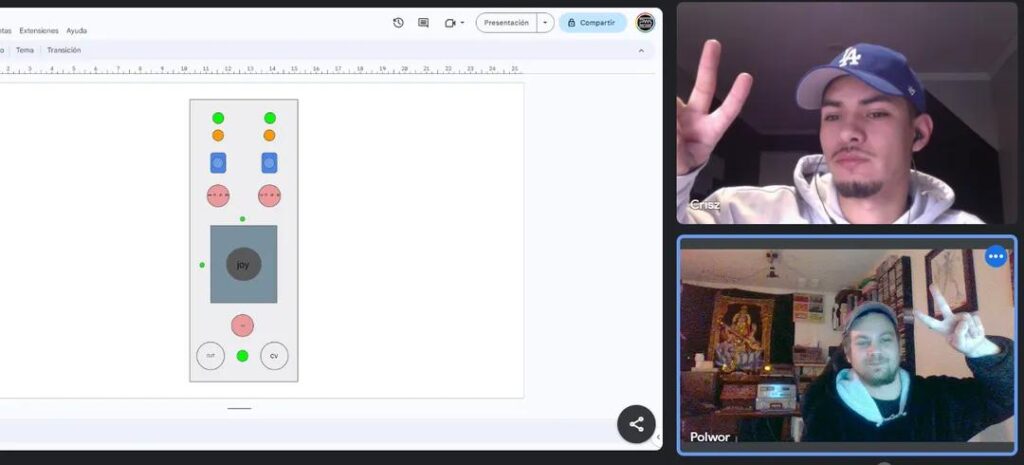Click the Google account avatar
Image resolution: width=1024 pixels, height=465 pixels.
[645, 22]
